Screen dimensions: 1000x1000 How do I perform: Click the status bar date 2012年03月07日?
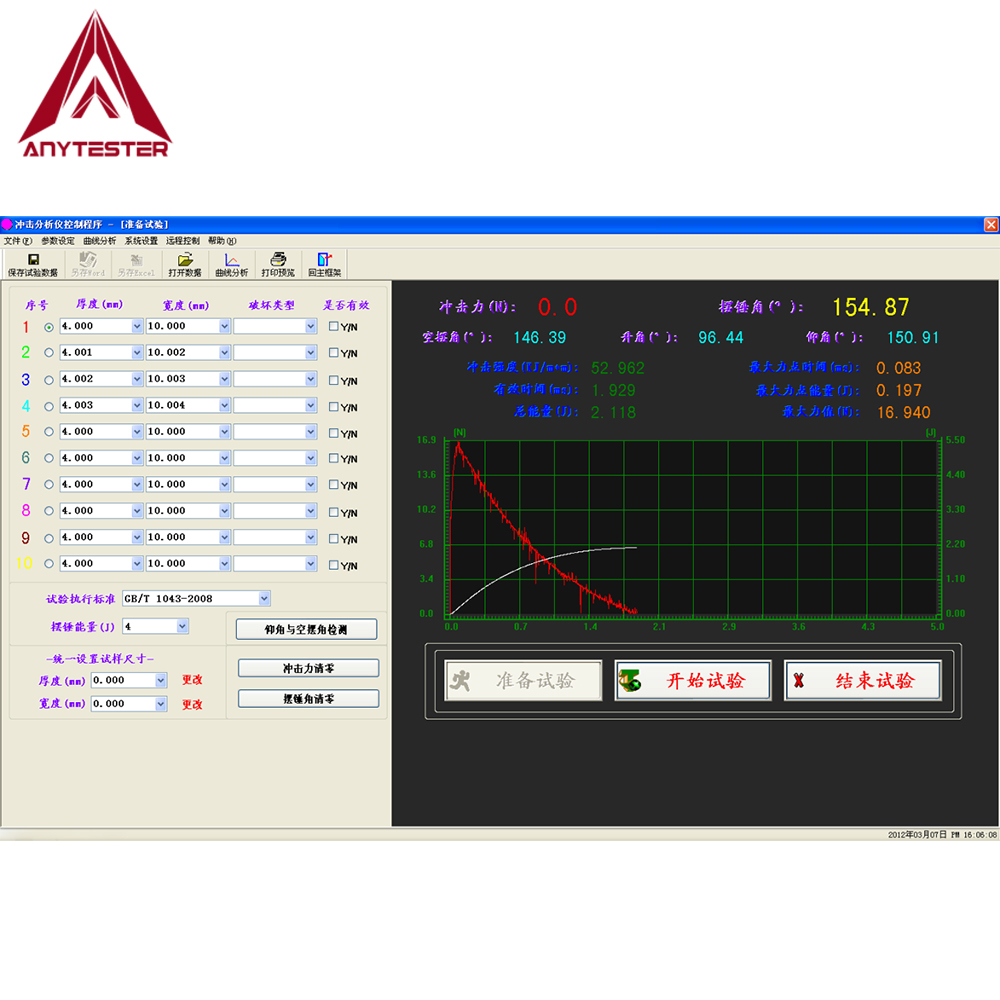(x=917, y=835)
